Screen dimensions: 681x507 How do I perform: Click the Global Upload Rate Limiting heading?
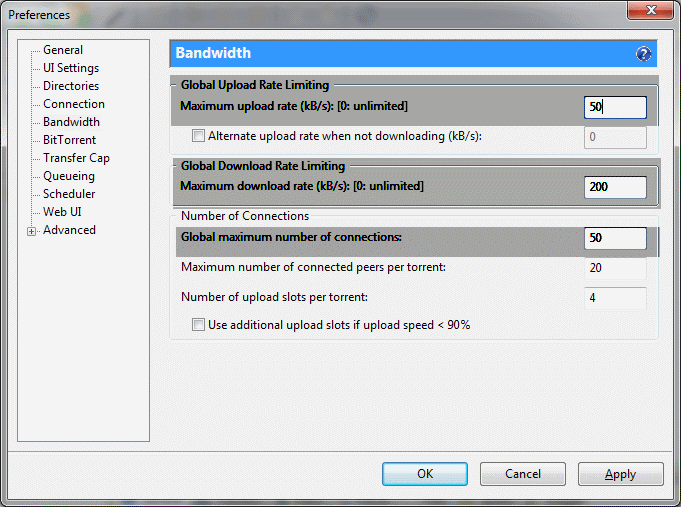(255, 85)
